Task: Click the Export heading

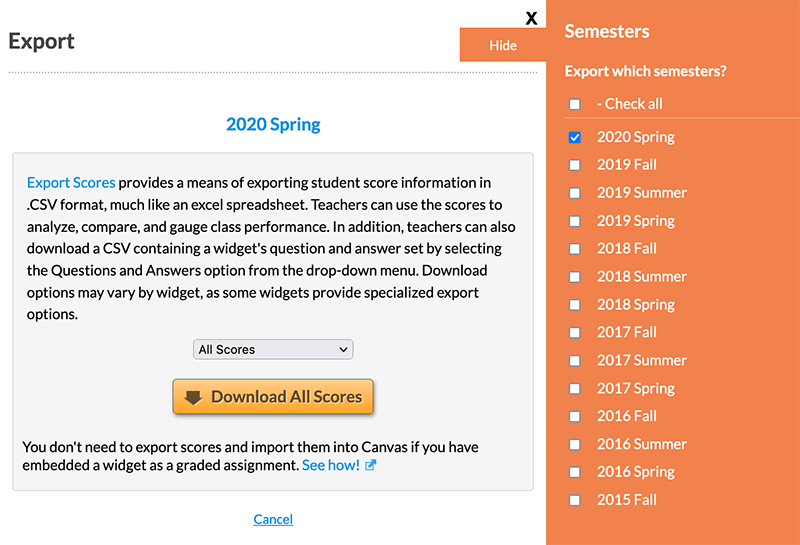Action: pos(41,41)
